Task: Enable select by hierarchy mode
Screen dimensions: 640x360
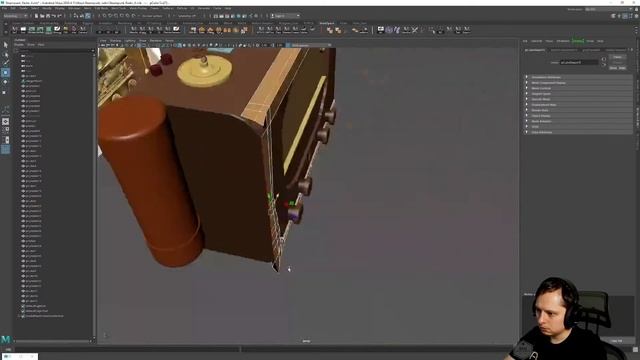Action: click(76, 16)
